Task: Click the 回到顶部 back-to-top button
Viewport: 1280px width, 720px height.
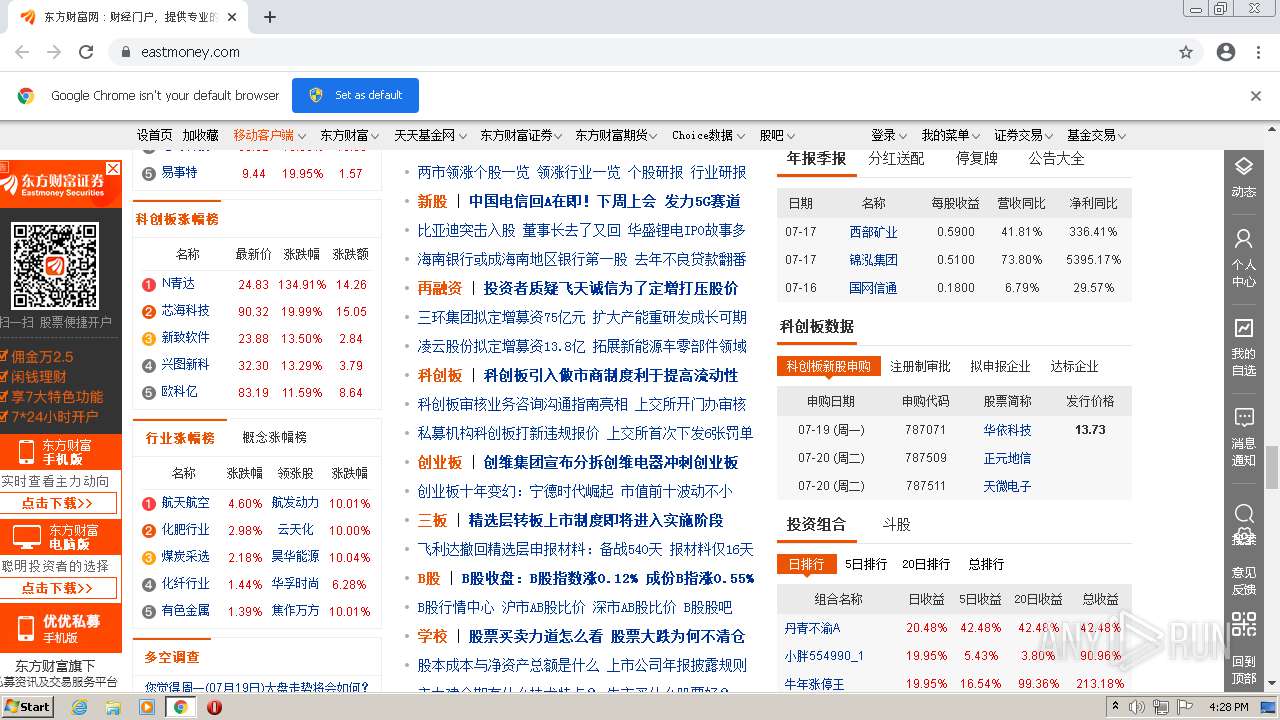Action: (x=1243, y=669)
